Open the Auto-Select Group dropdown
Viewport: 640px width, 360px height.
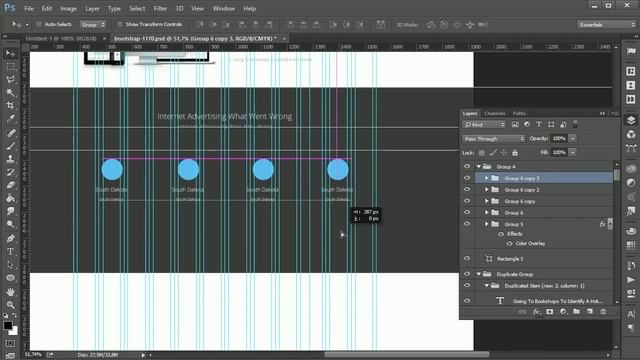(x=93, y=25)
